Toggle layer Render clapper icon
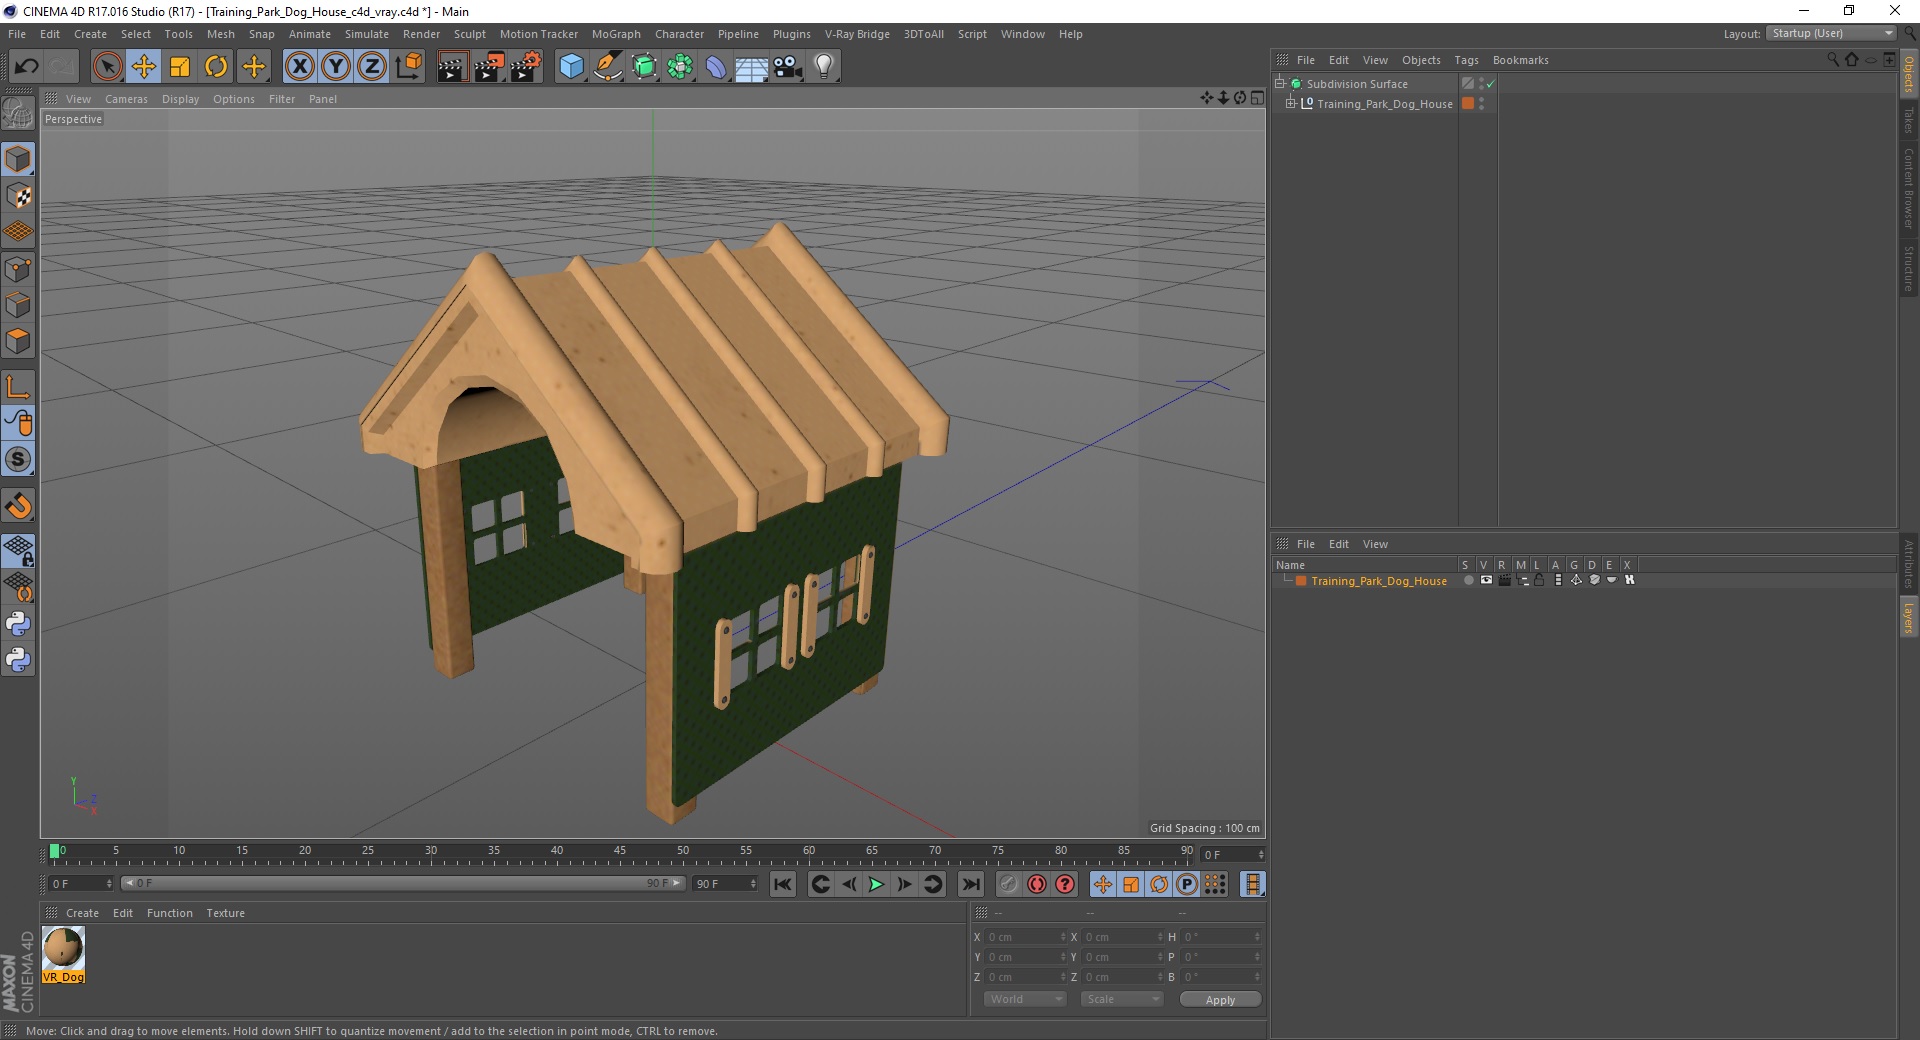 [1504, 580]
